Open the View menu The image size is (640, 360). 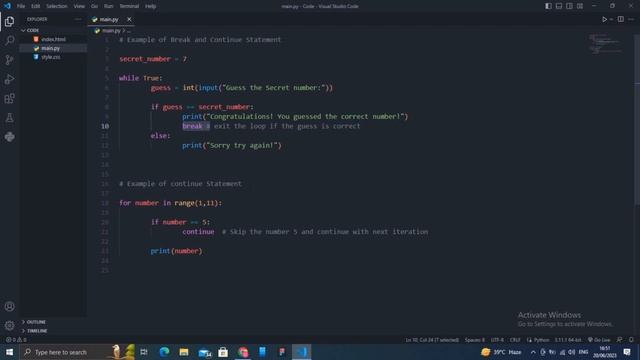[79, 6]
